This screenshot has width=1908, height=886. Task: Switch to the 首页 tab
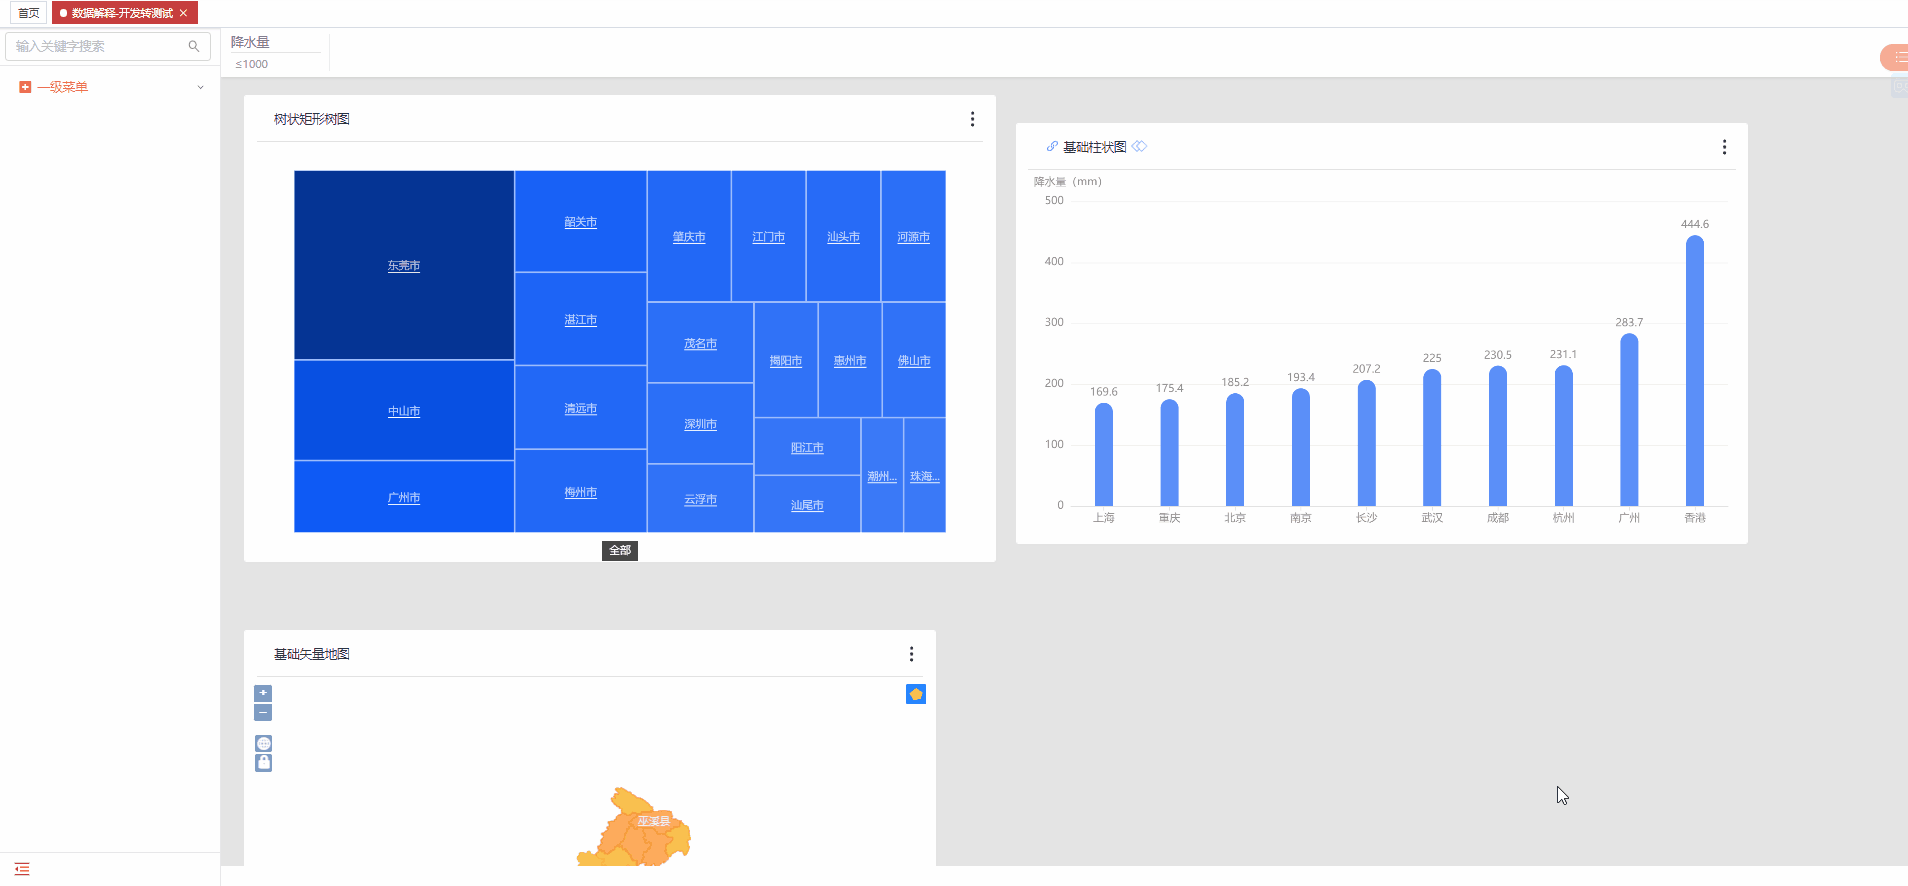tap(29, 13)
